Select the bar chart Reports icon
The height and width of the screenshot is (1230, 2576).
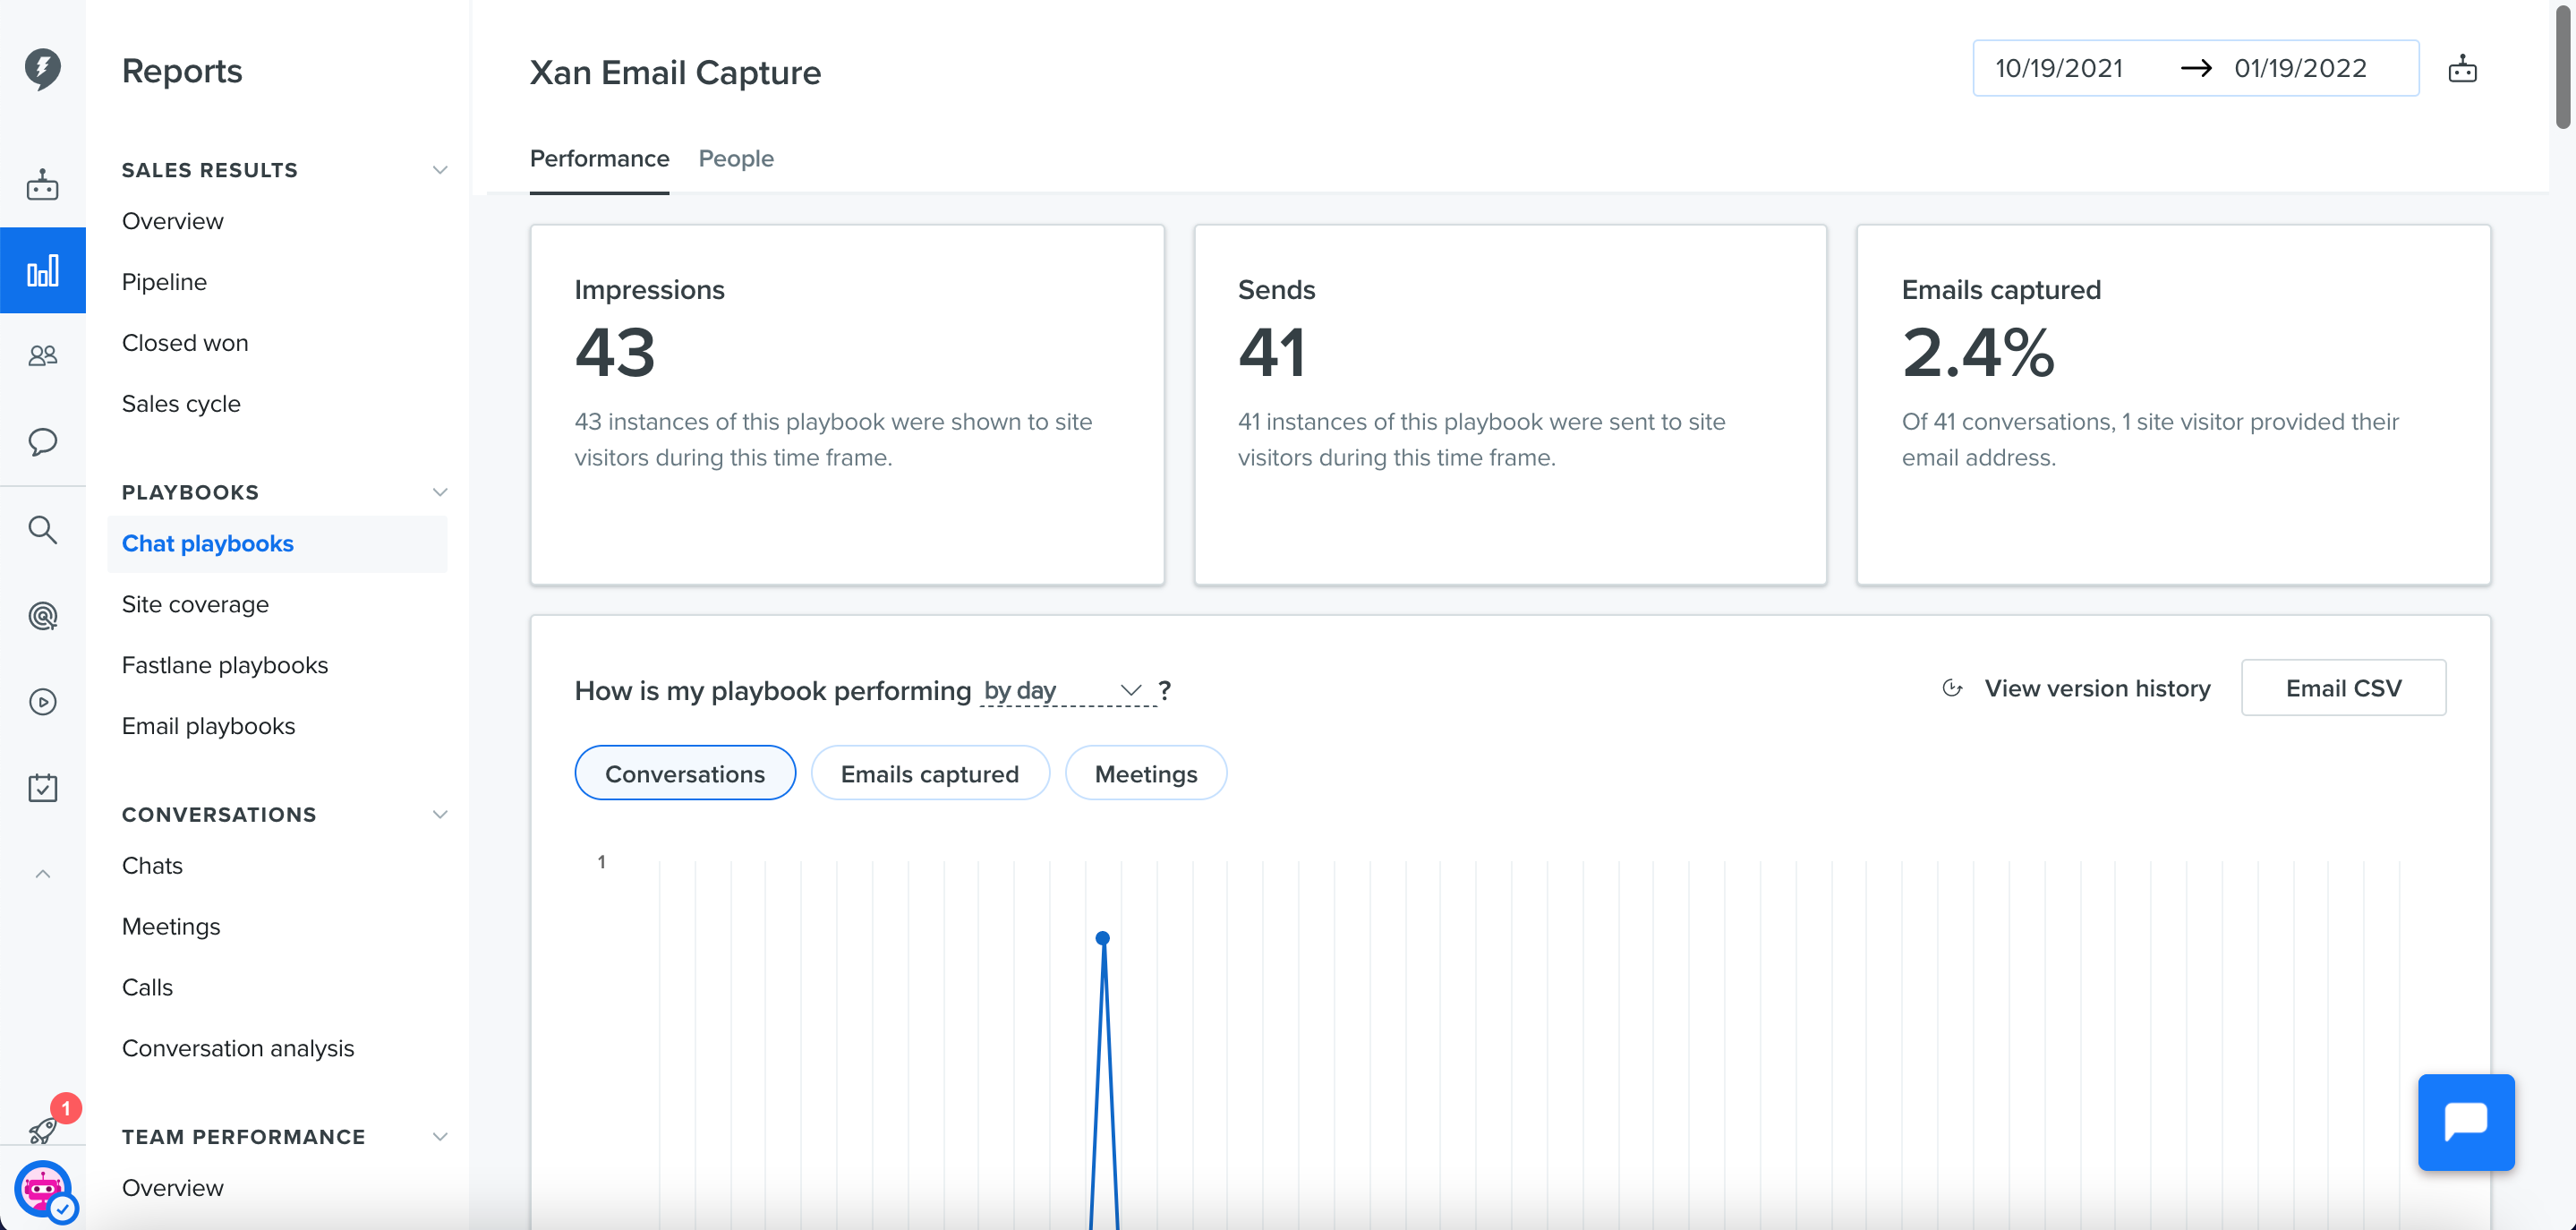tap(42, 270)
